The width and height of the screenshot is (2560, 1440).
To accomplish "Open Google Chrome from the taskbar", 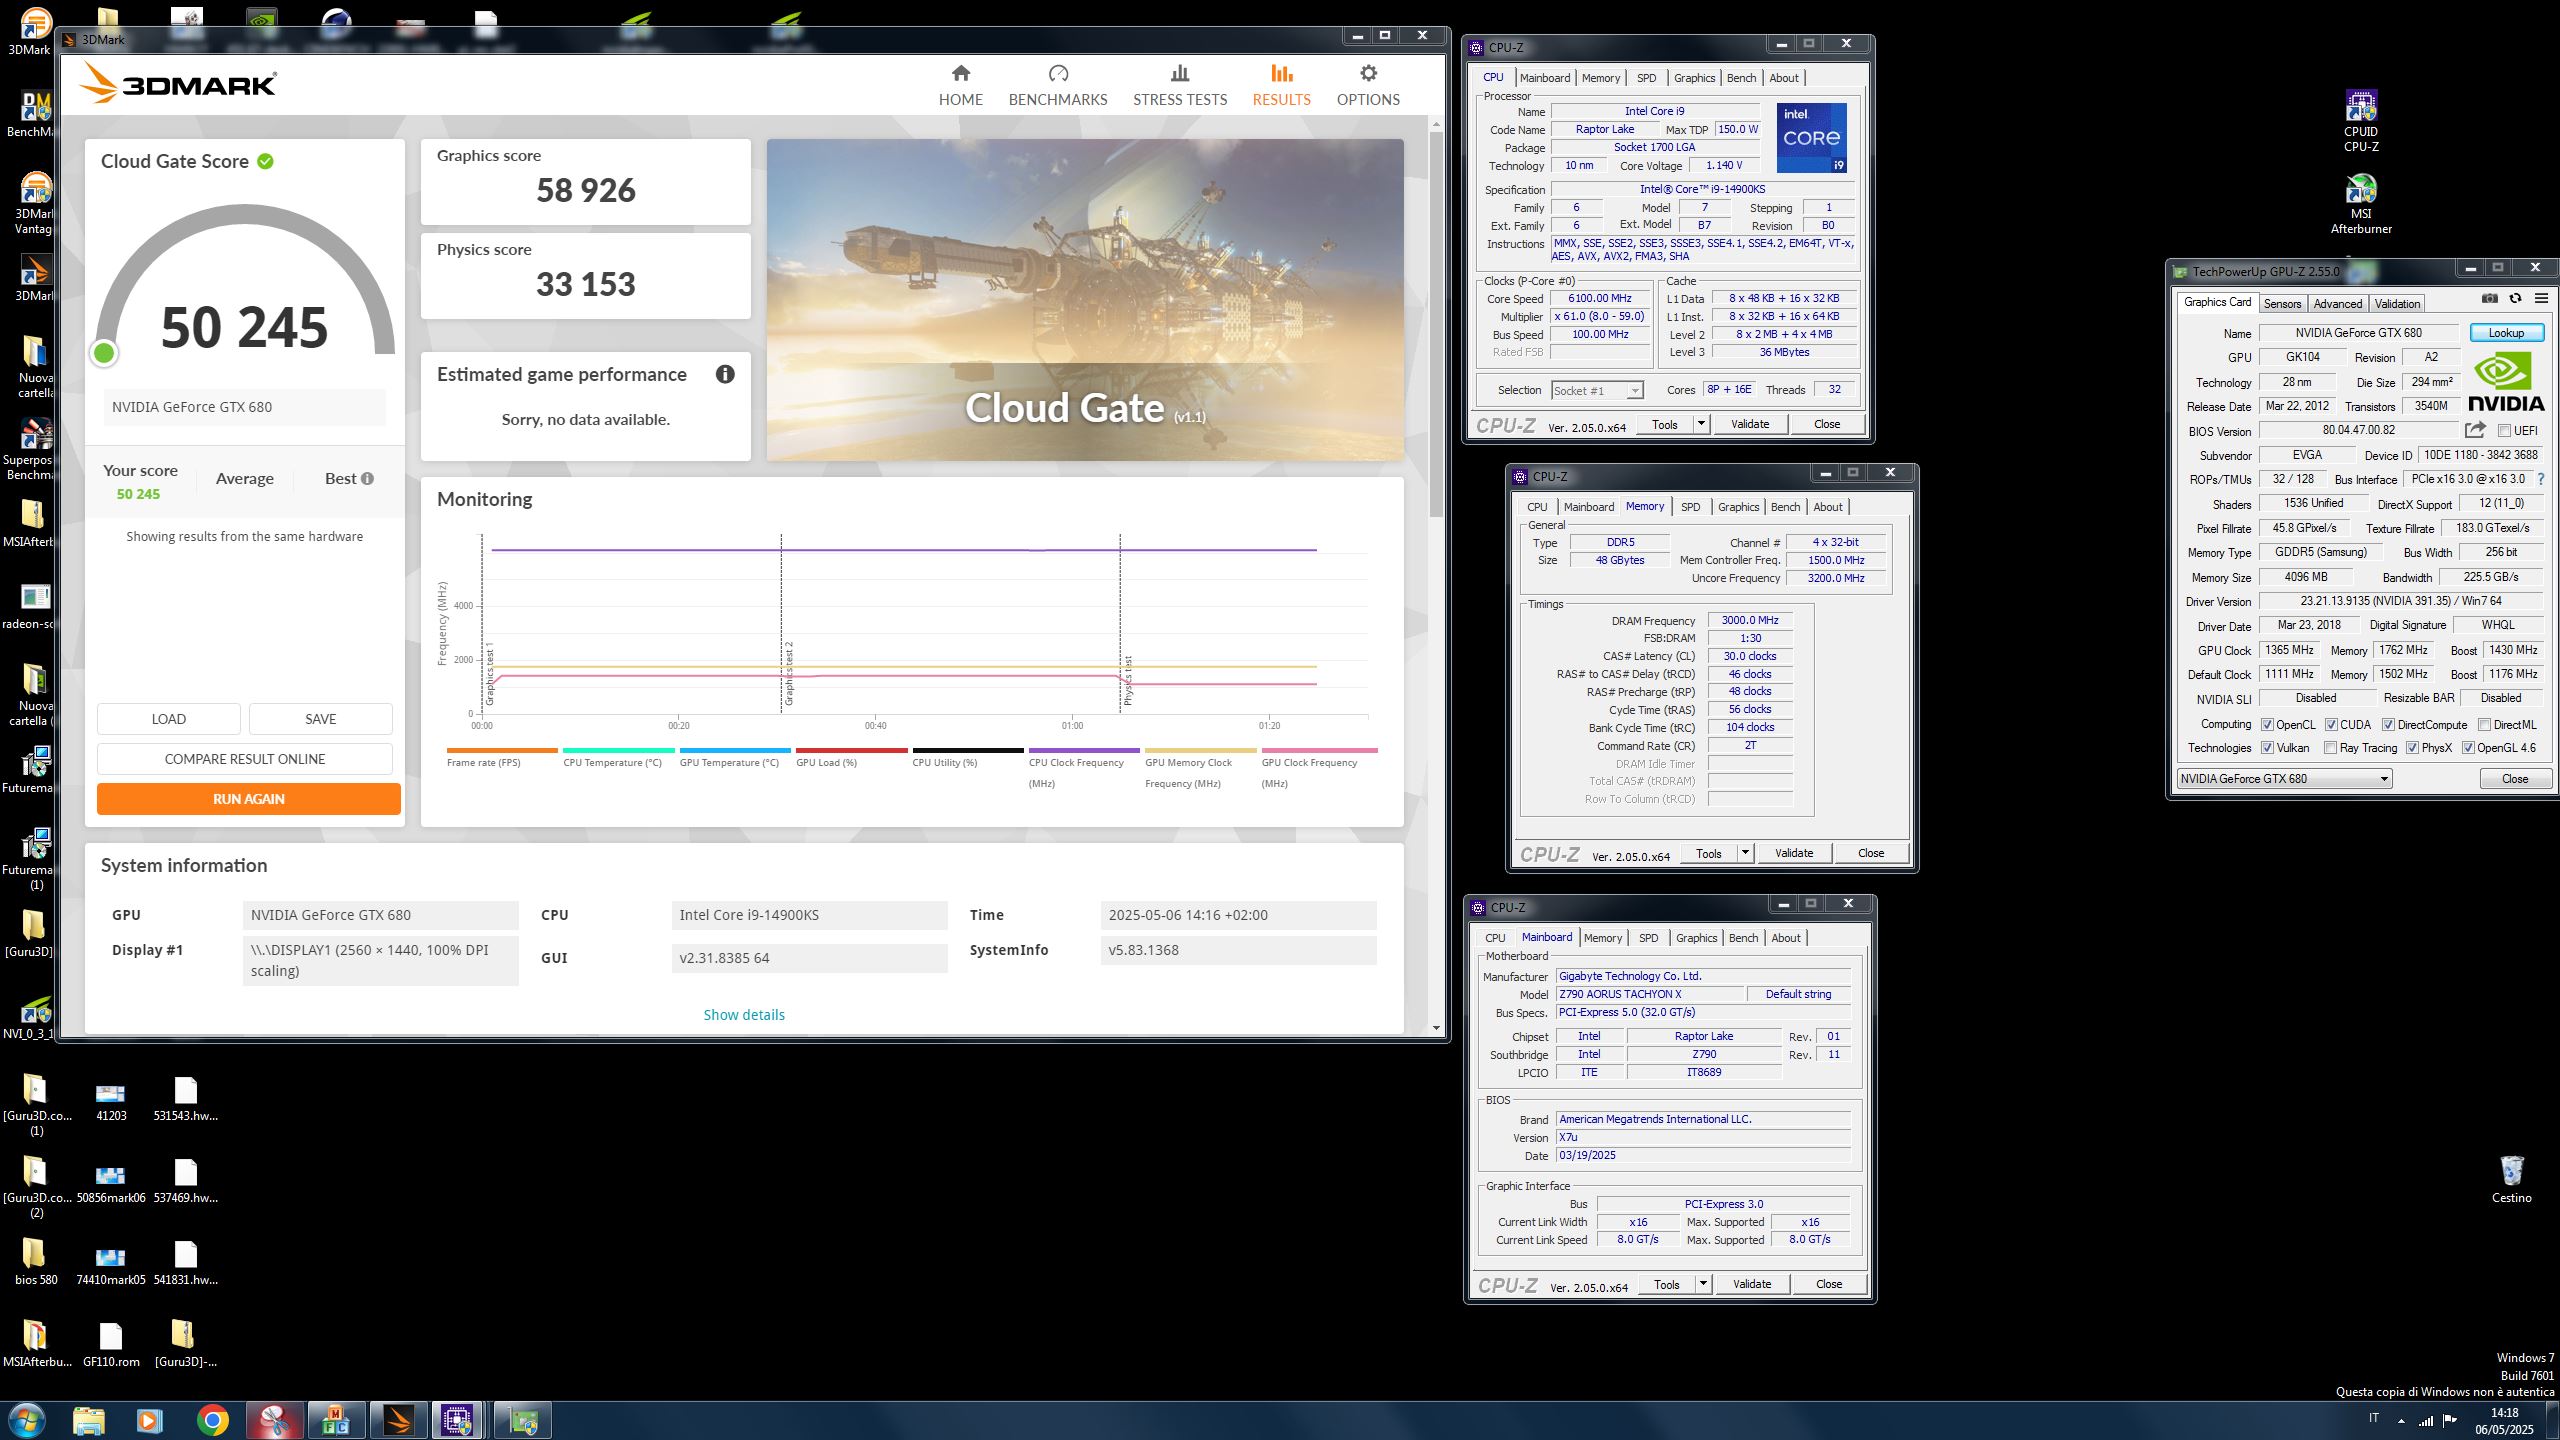I will pyautogui.click(x=212, y=1420).
